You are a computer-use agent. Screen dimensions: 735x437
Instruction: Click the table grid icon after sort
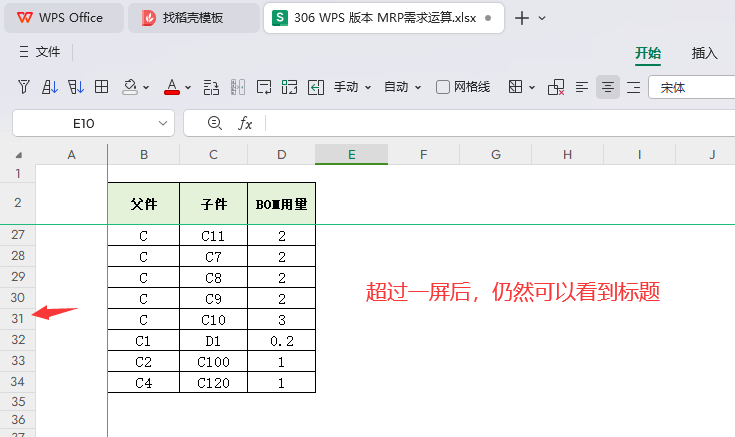101,87
